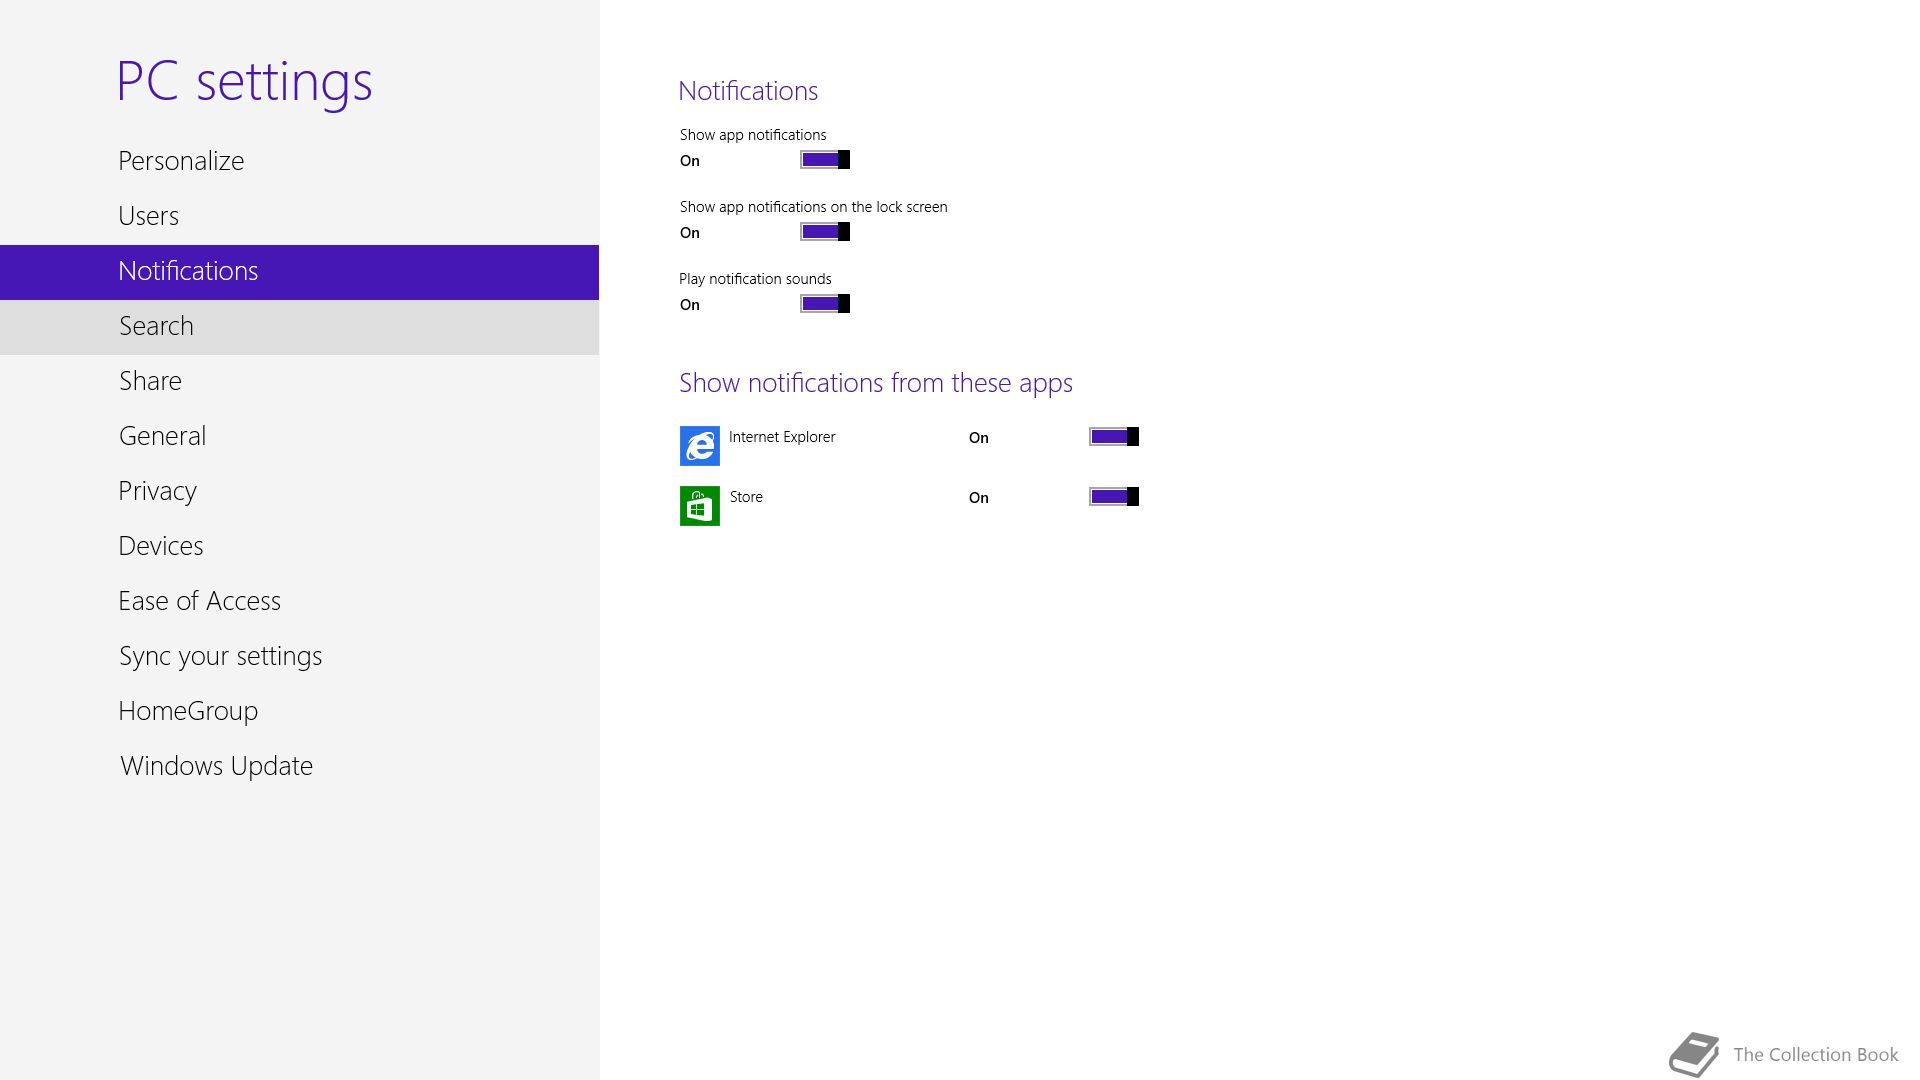
Task: Open General settings category
Action: pyautogui.click(x=299, y=437)
